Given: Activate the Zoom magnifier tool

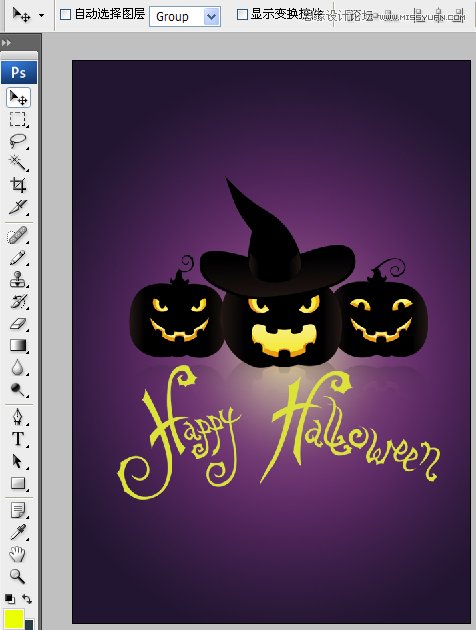Looking at the screenshot, I should (x=17, y=576).
